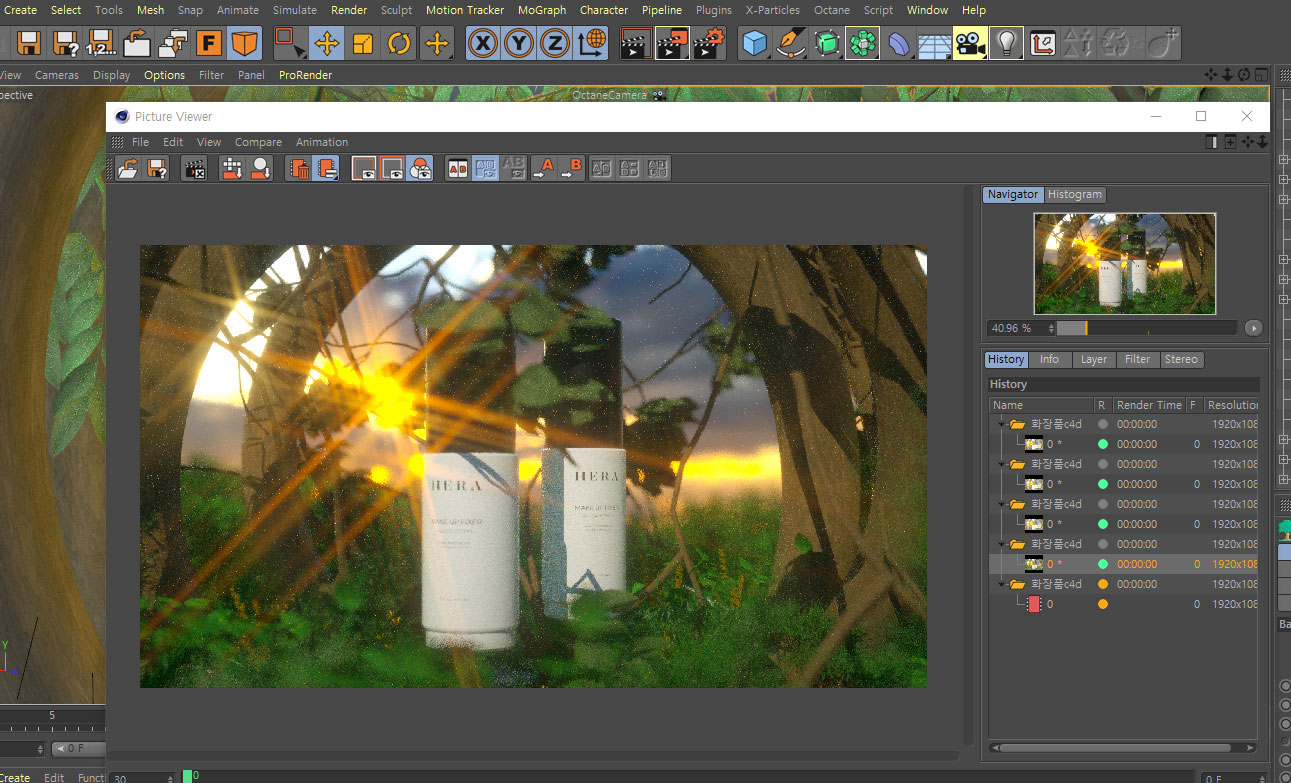Viewport: 1291px width, 783px height.
Task: Click Stop Rendering icon in Picture Viewer
Action: point(194,169)
